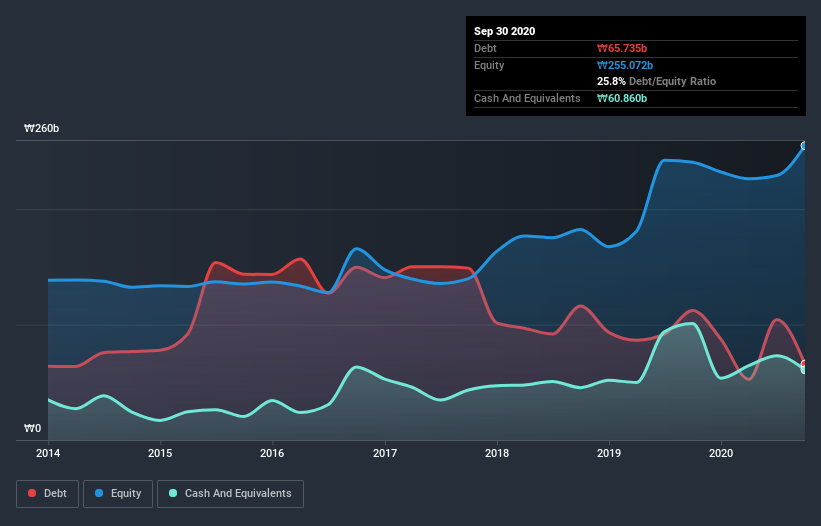This screenshot has width=821, height=526.
Task: Click the 2018 x-axis label
Action: point(496,453)
